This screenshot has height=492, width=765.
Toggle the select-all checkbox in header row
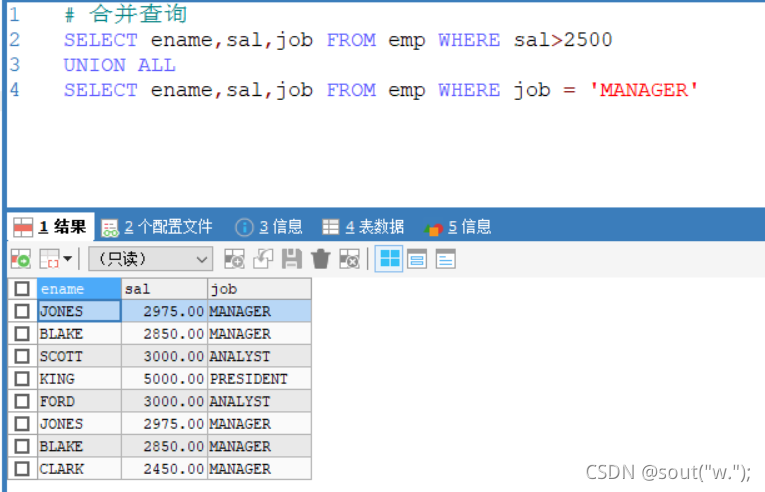(22, 289)
